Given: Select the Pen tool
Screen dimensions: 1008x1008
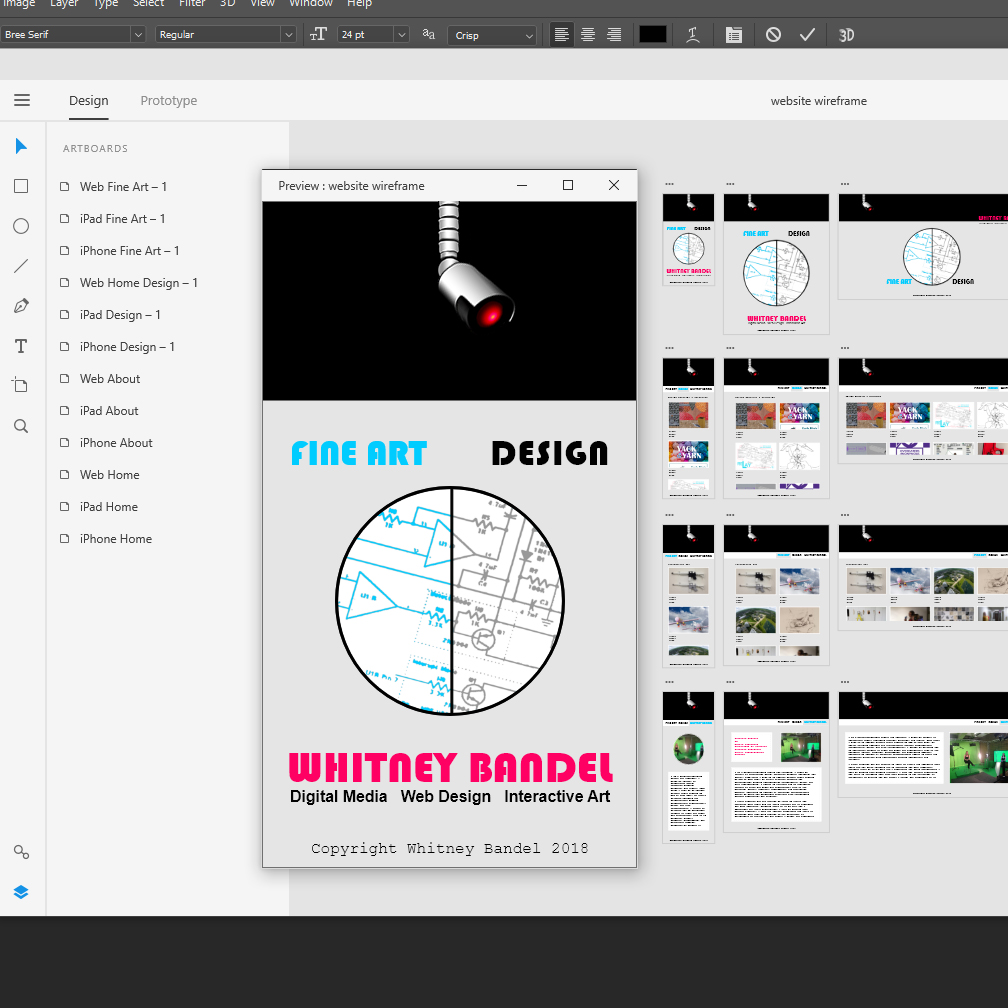Looking at the screenshot, I should tap(21, 306).
